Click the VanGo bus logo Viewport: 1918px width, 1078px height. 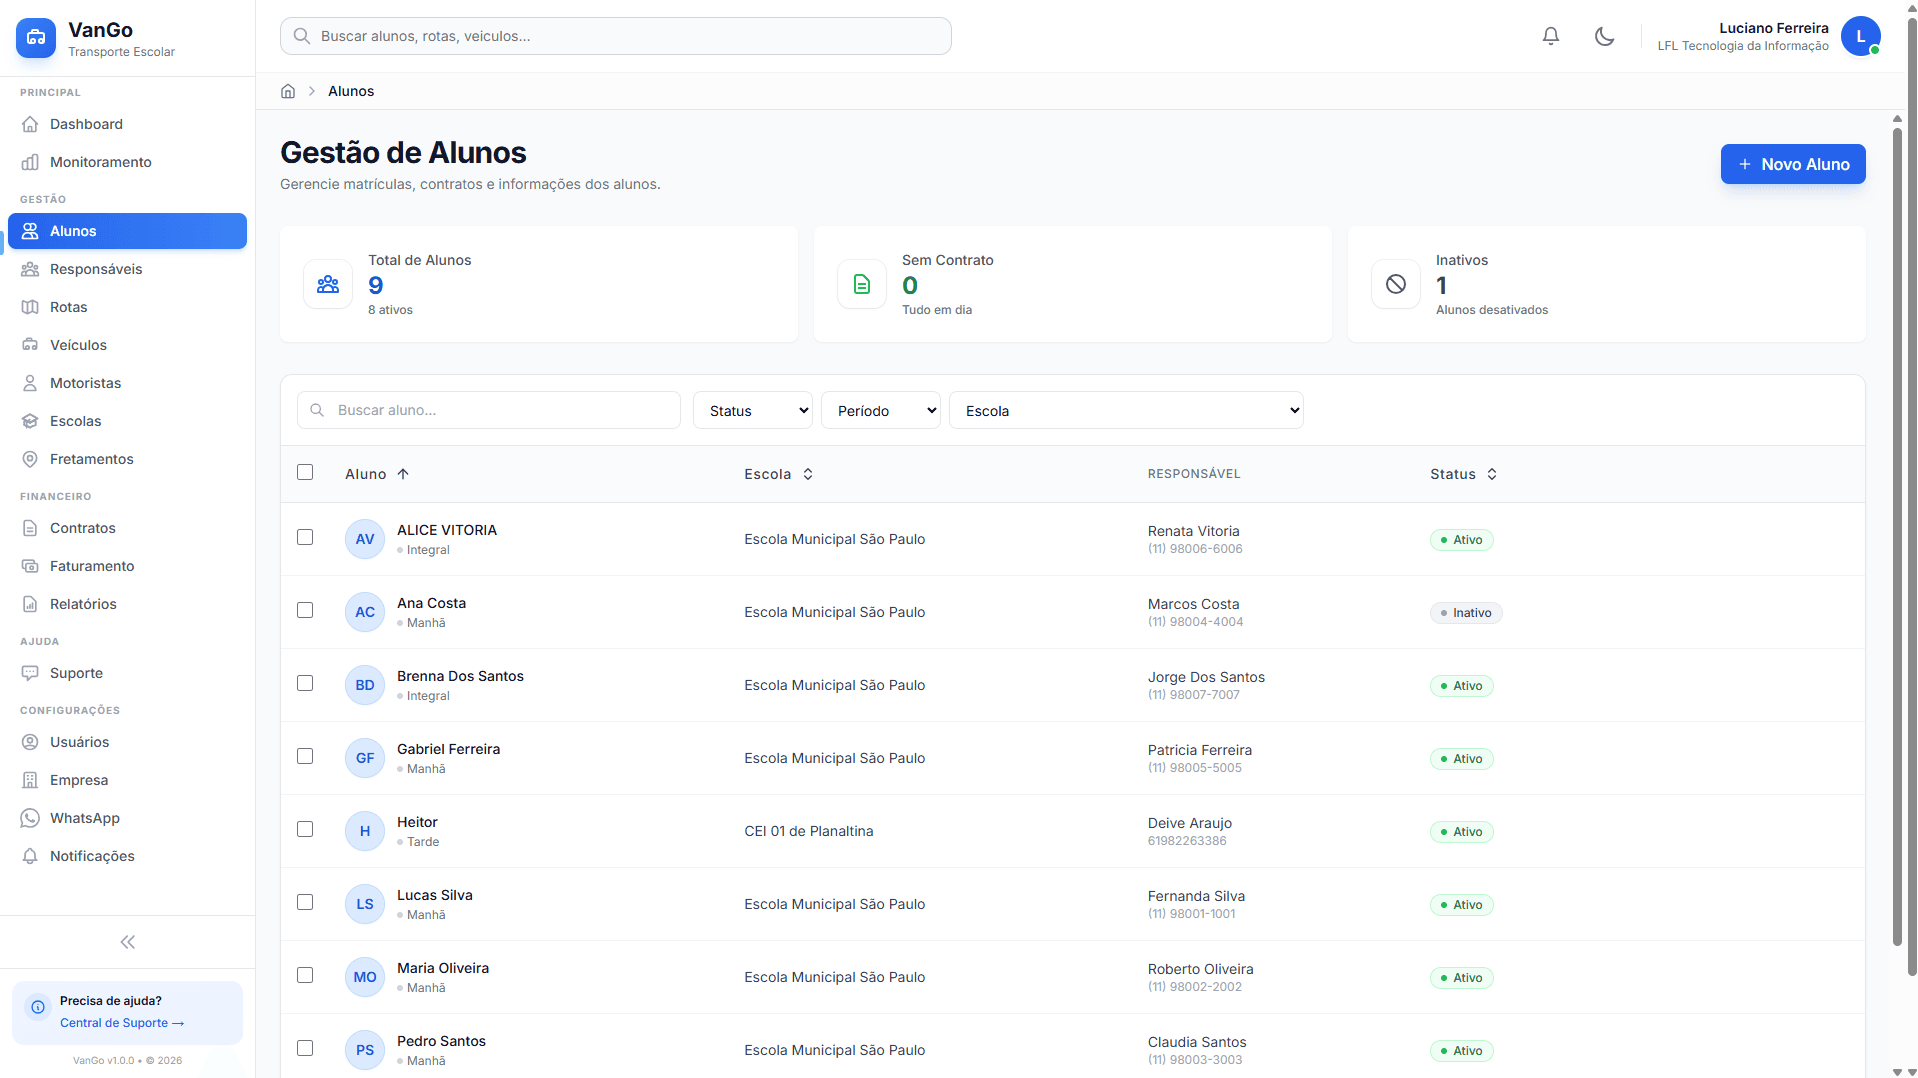tap(36, 38)
